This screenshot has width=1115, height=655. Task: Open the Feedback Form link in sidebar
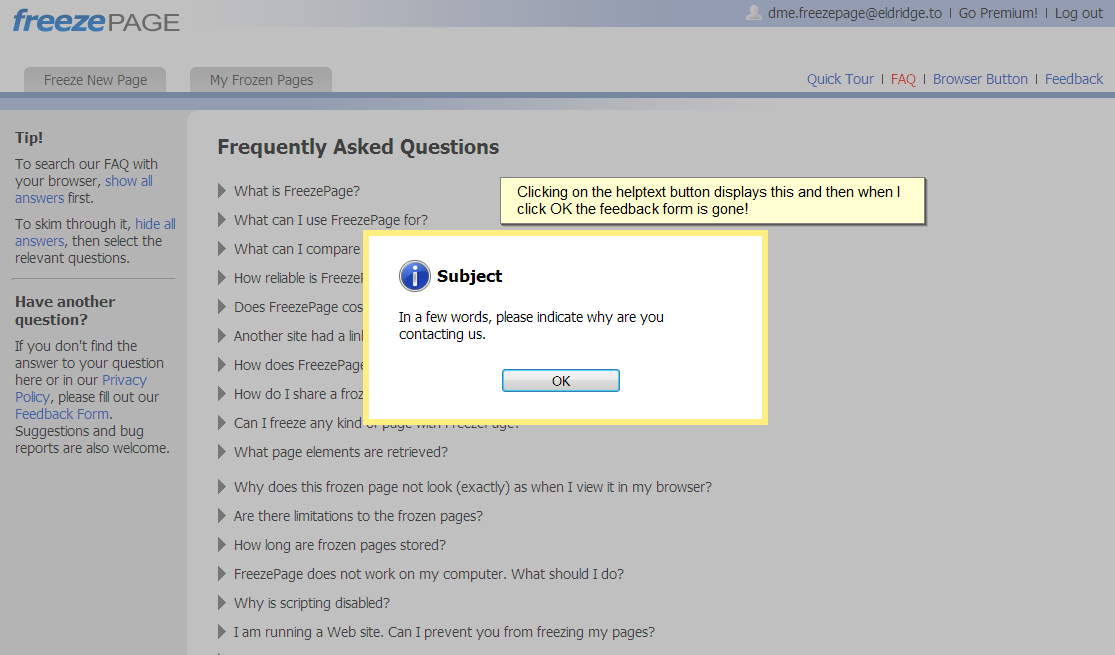coord(62,414)
